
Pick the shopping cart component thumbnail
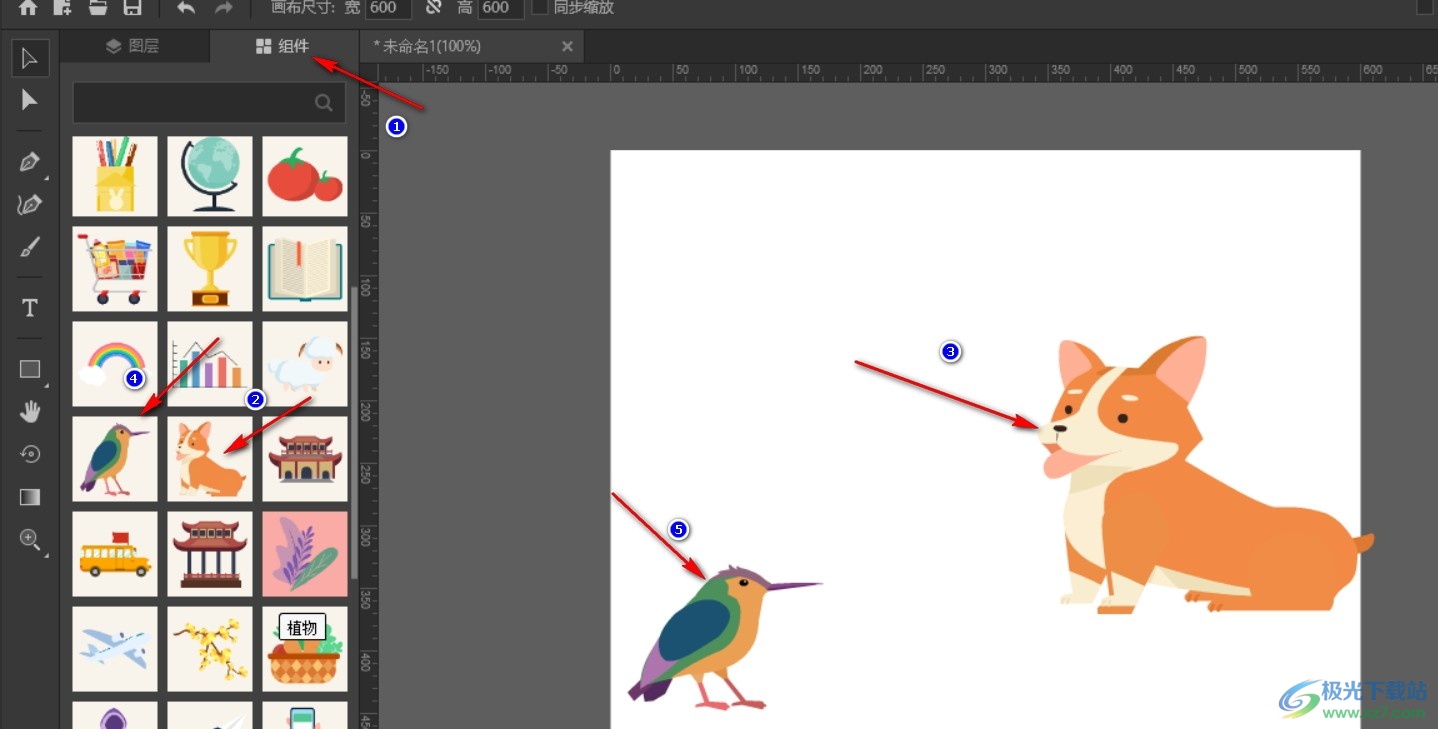[x=115, y=268]
